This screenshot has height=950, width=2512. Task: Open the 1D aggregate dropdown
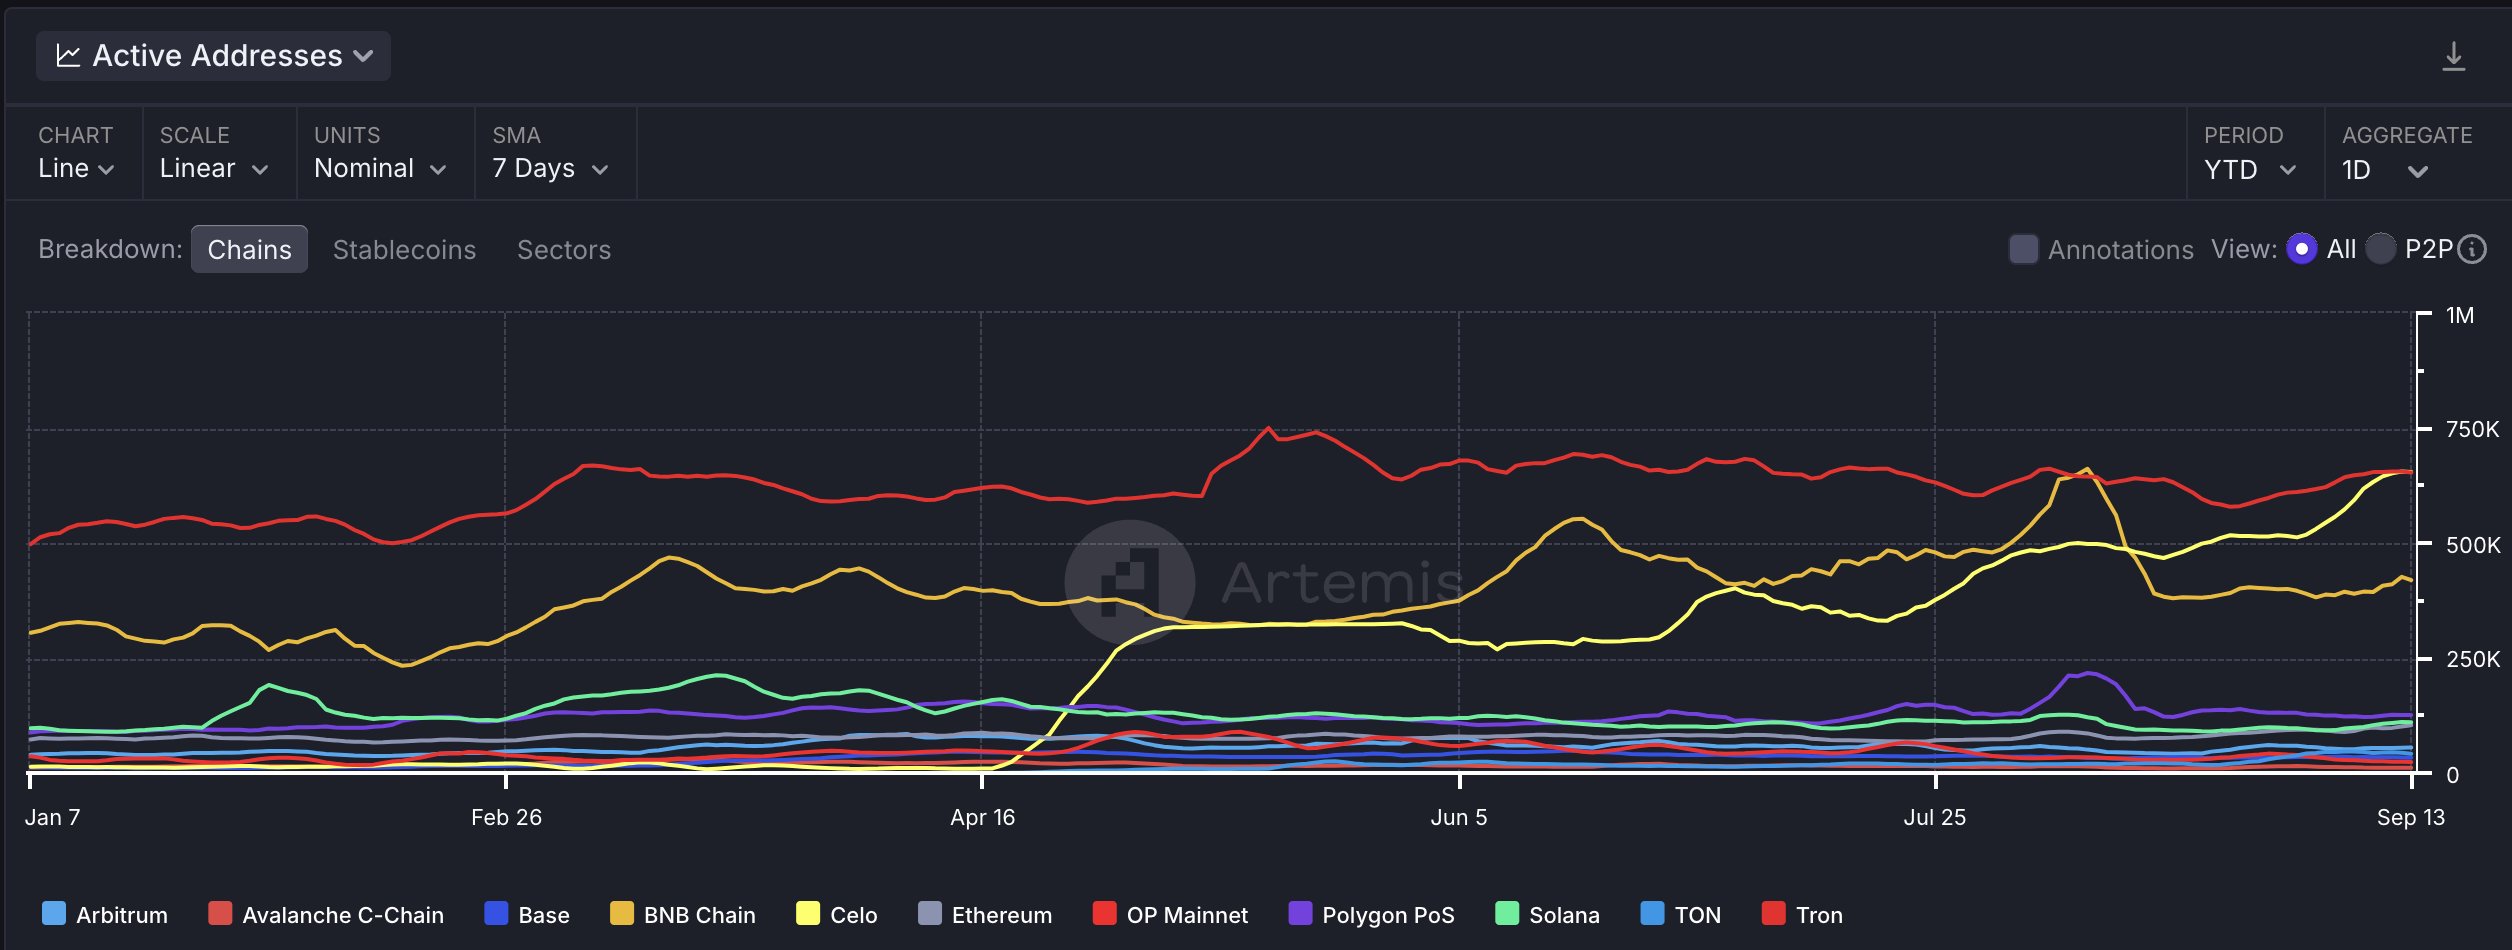click(2388, 169)
